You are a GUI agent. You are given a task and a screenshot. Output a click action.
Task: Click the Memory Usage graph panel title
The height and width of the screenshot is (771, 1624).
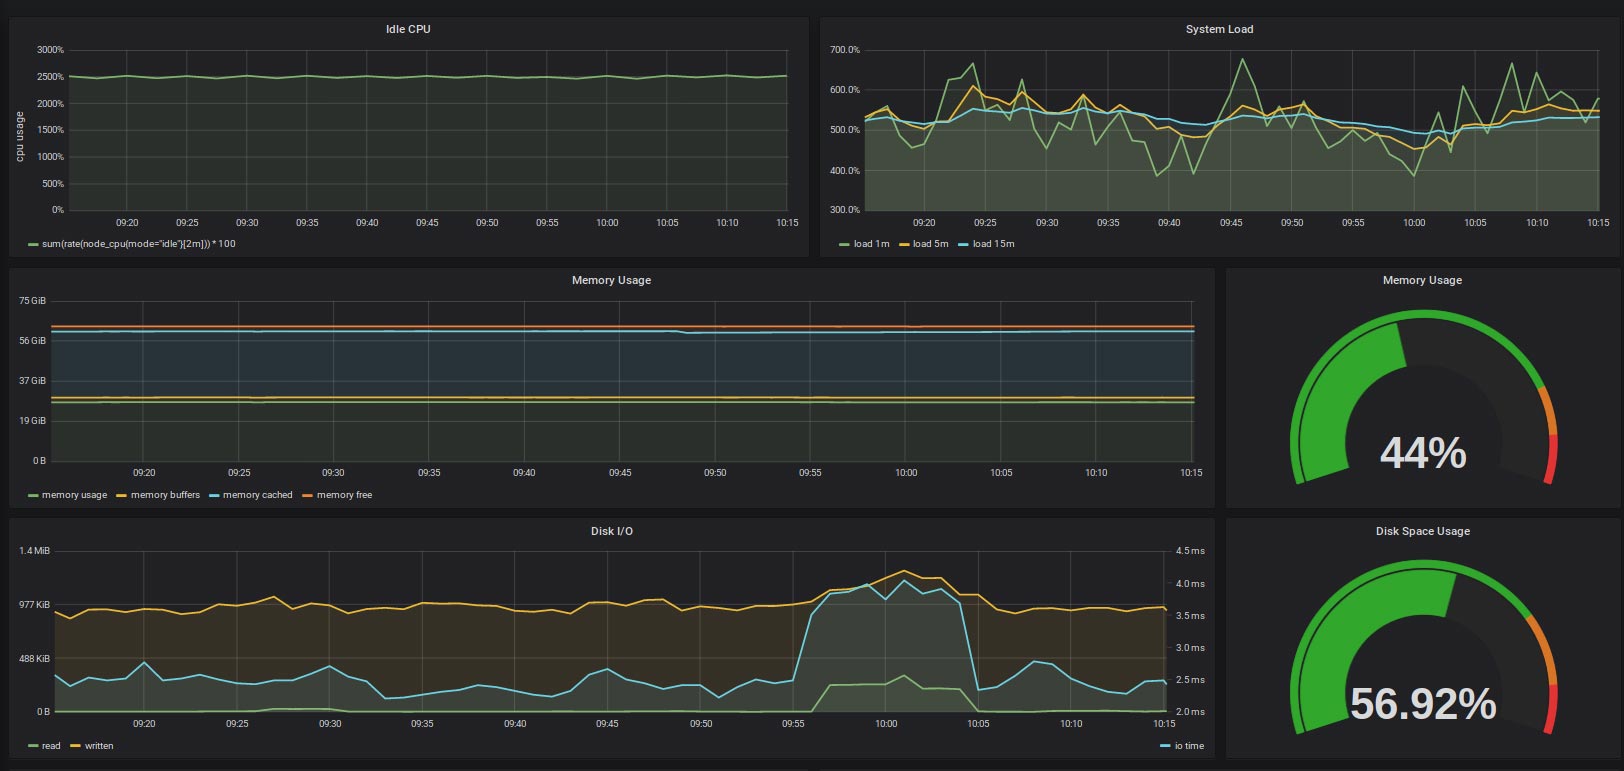611,280
